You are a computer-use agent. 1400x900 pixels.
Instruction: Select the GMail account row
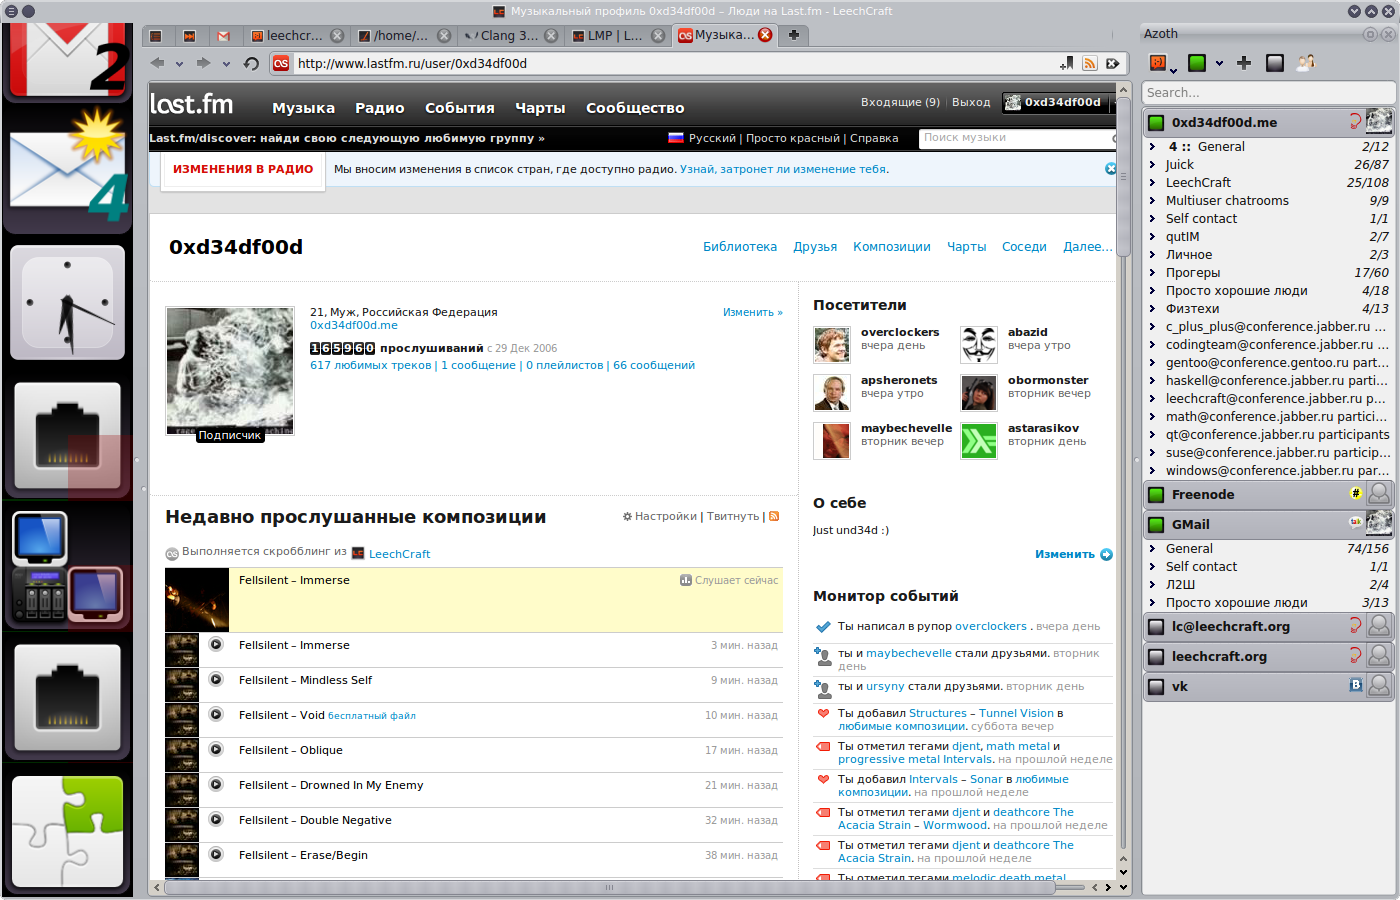coord(1268,524)
